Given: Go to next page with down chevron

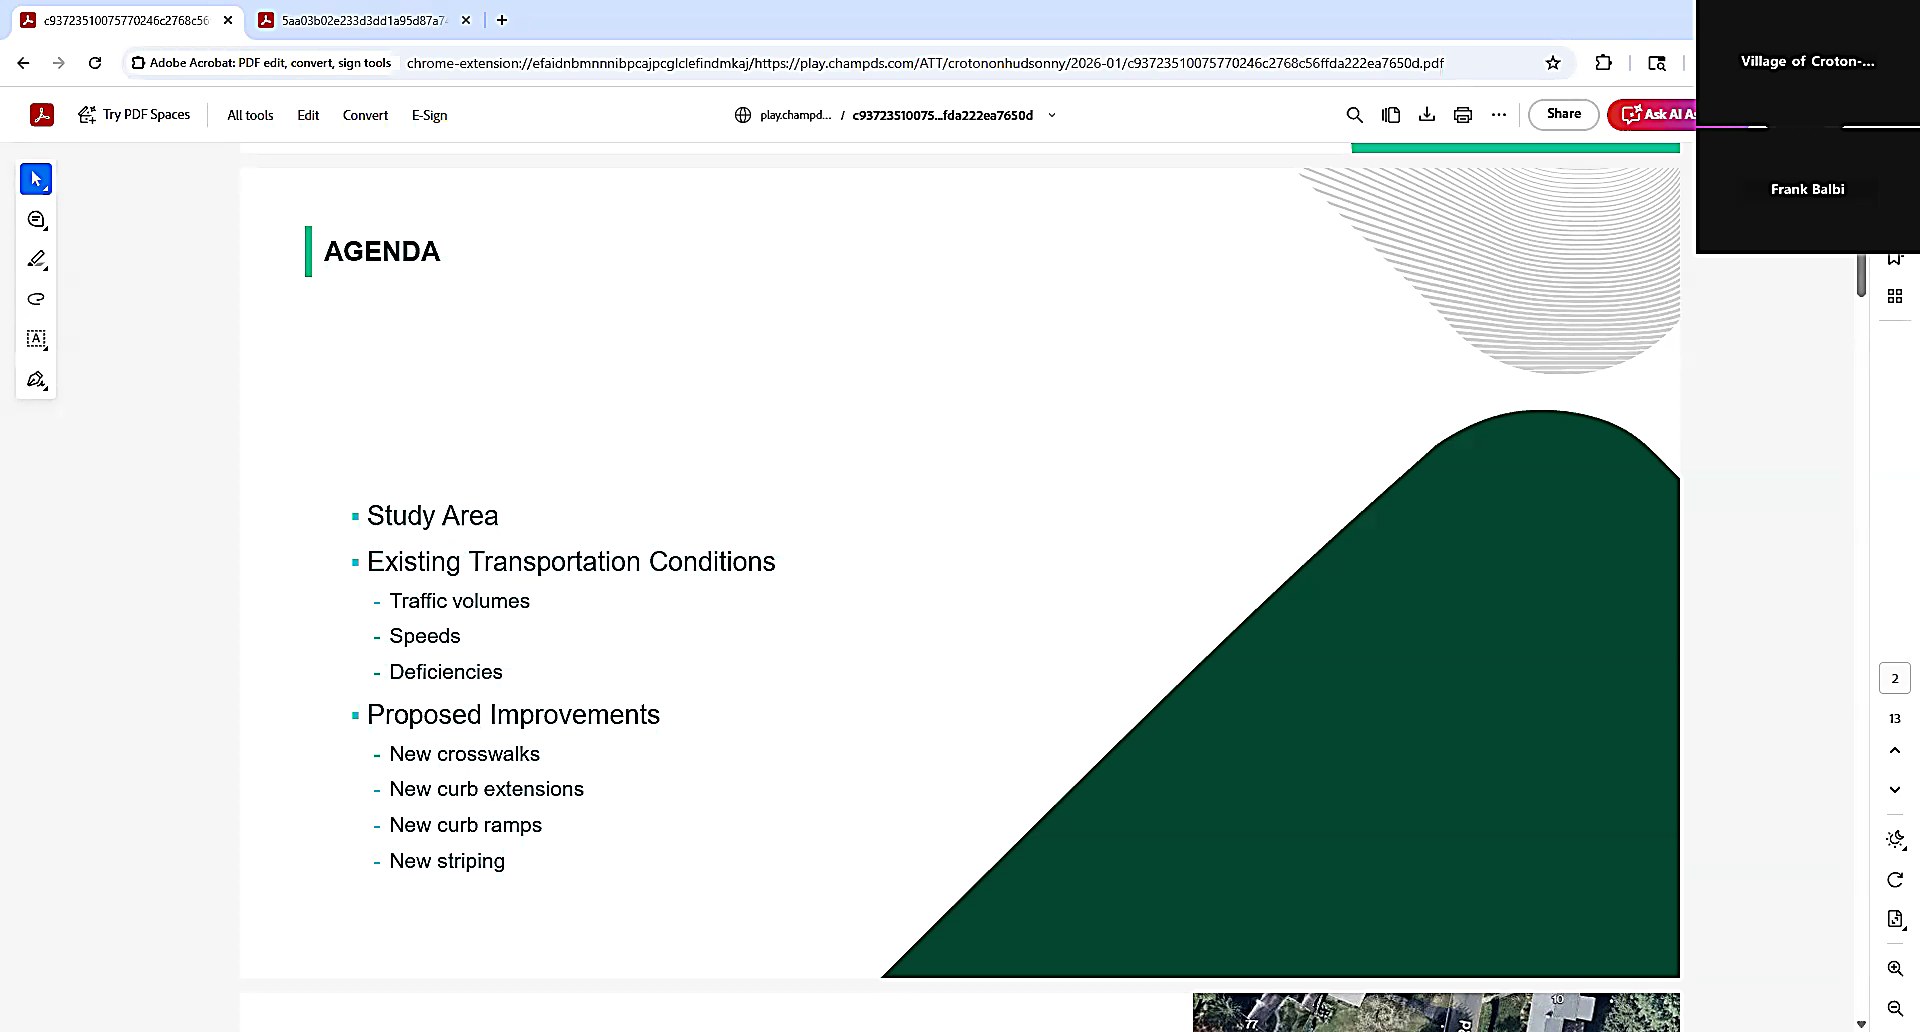Looking at the screenshot, I should pyautogui.click(x=1895, y=790).
